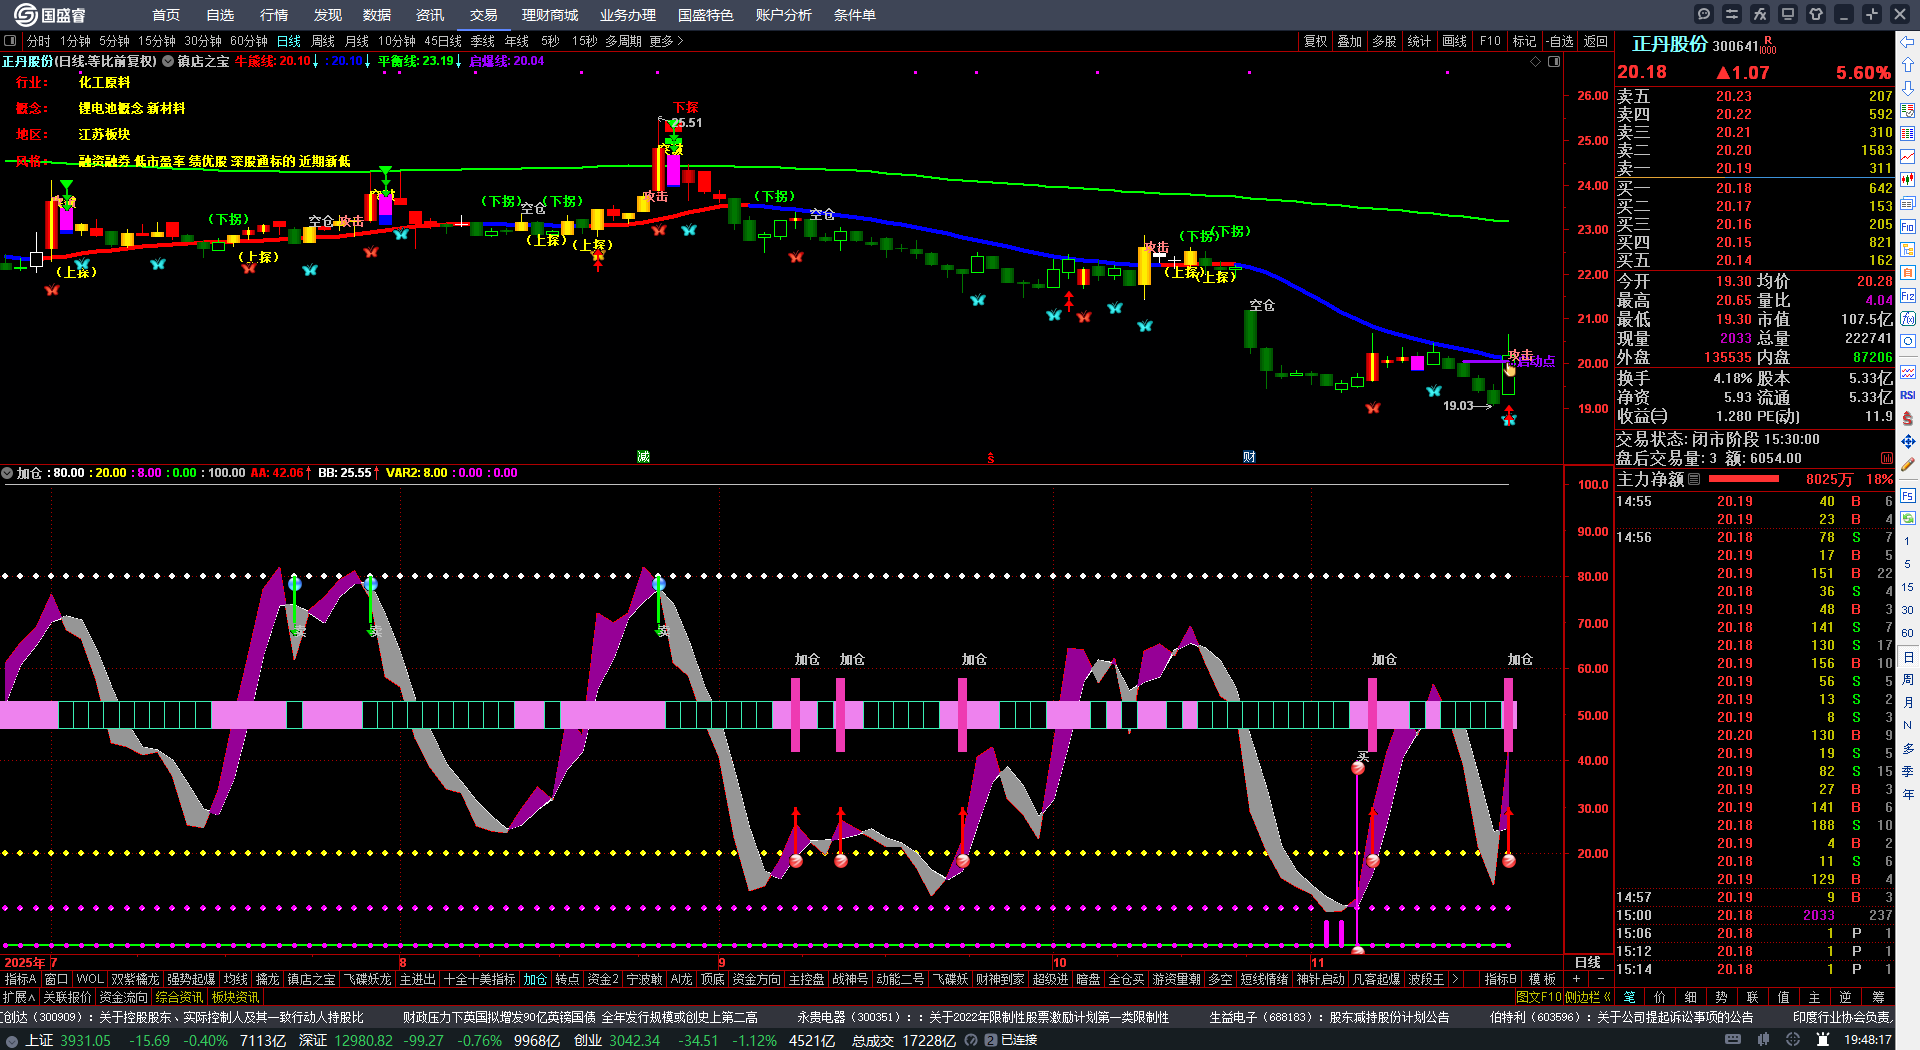
Task: Expand the 更多 periods list
Action: tap(666, 41)
